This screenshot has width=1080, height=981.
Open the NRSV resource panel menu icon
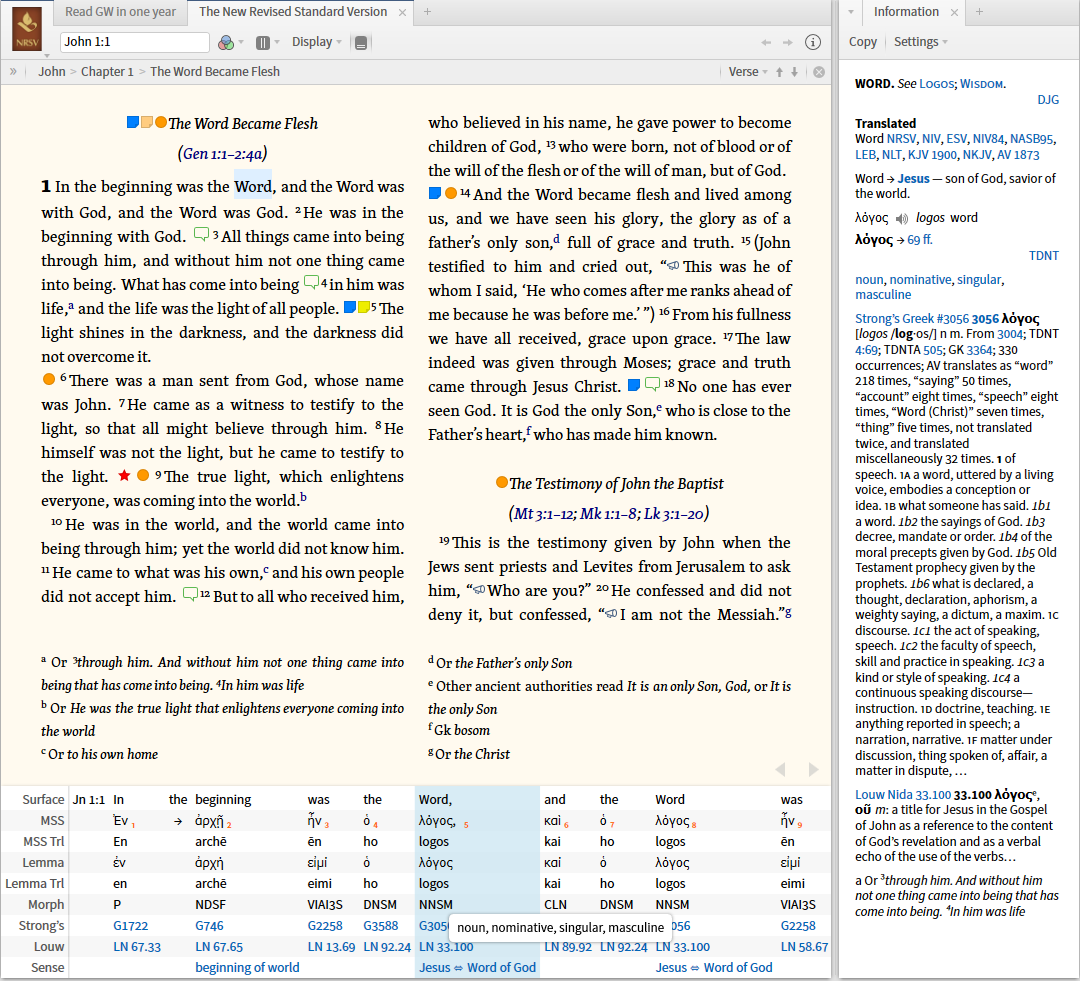tap(28, 30)
